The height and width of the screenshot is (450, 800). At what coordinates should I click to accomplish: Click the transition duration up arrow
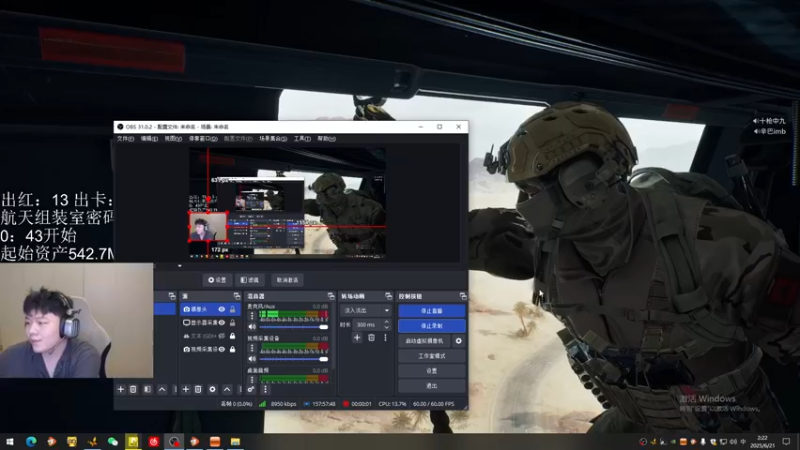386,322
